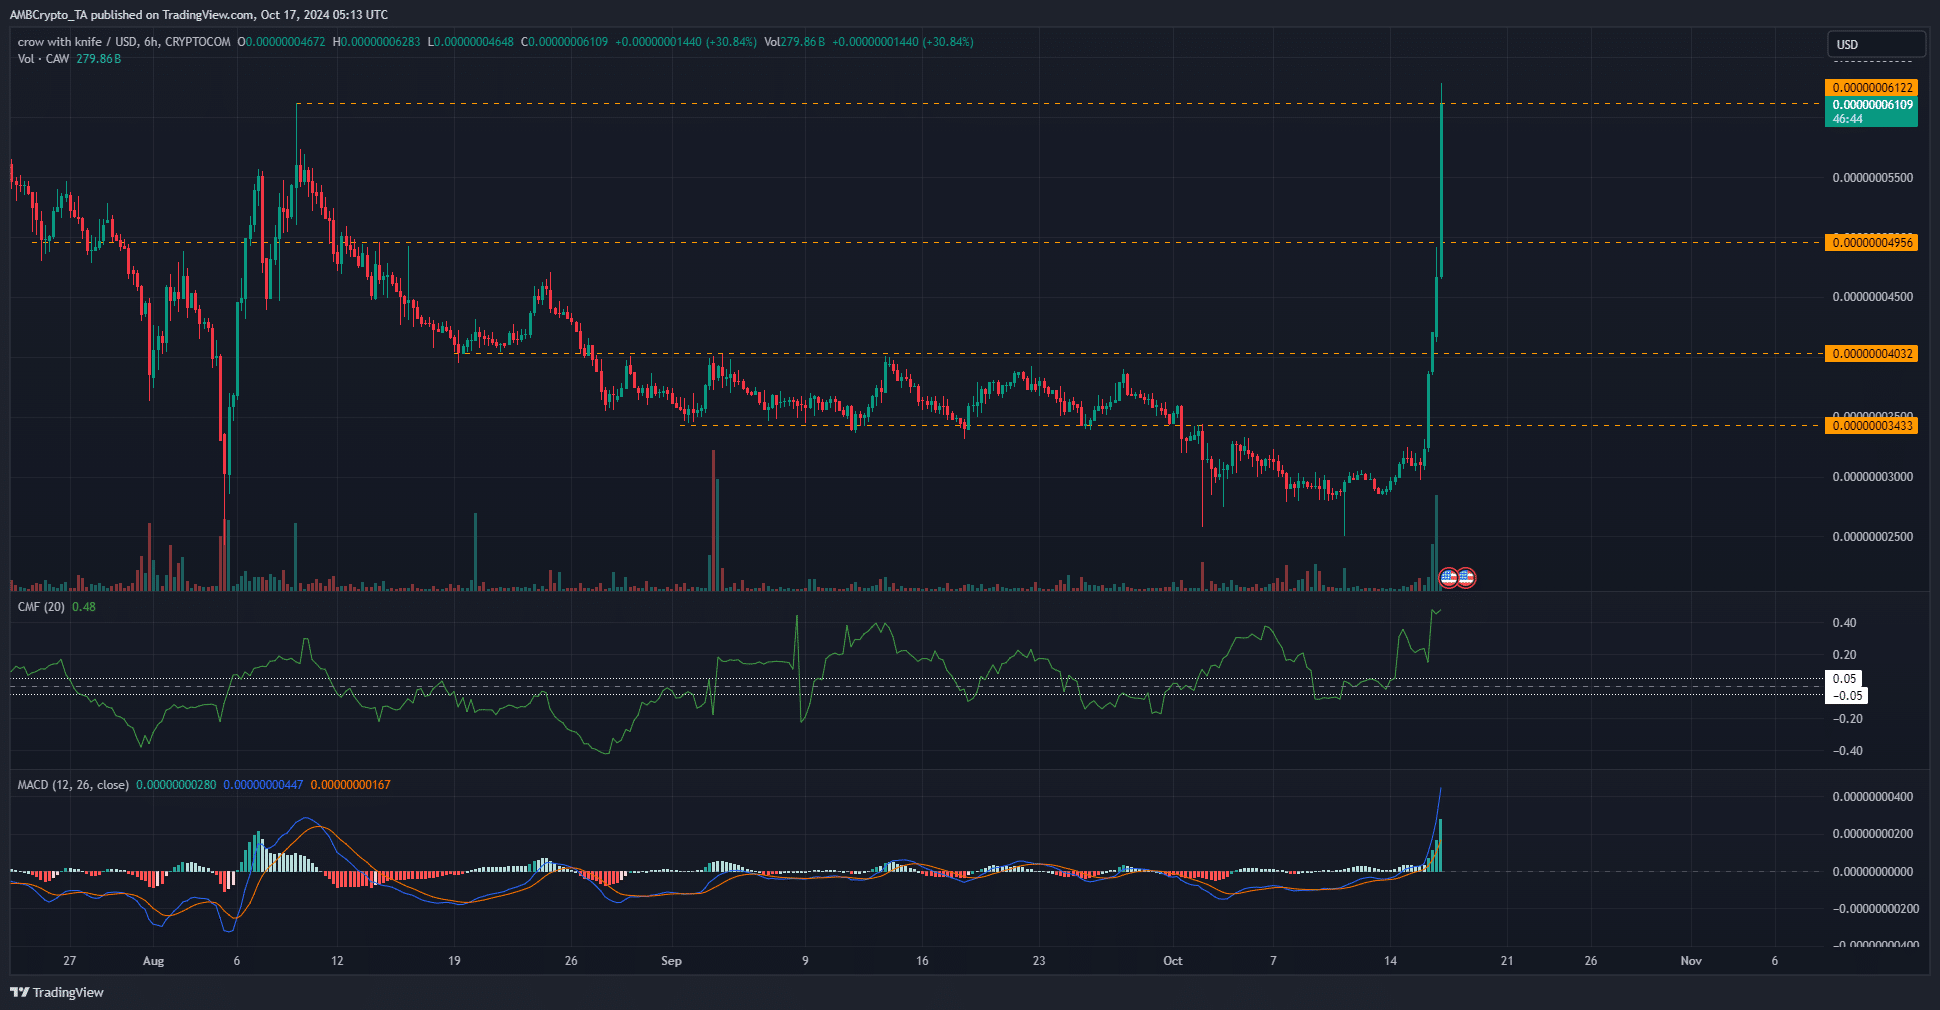The width and height of the screenshot is (1940, 1010).
Task: Click the 0.00000004500 price axis value
Action: pos(1872,297)
